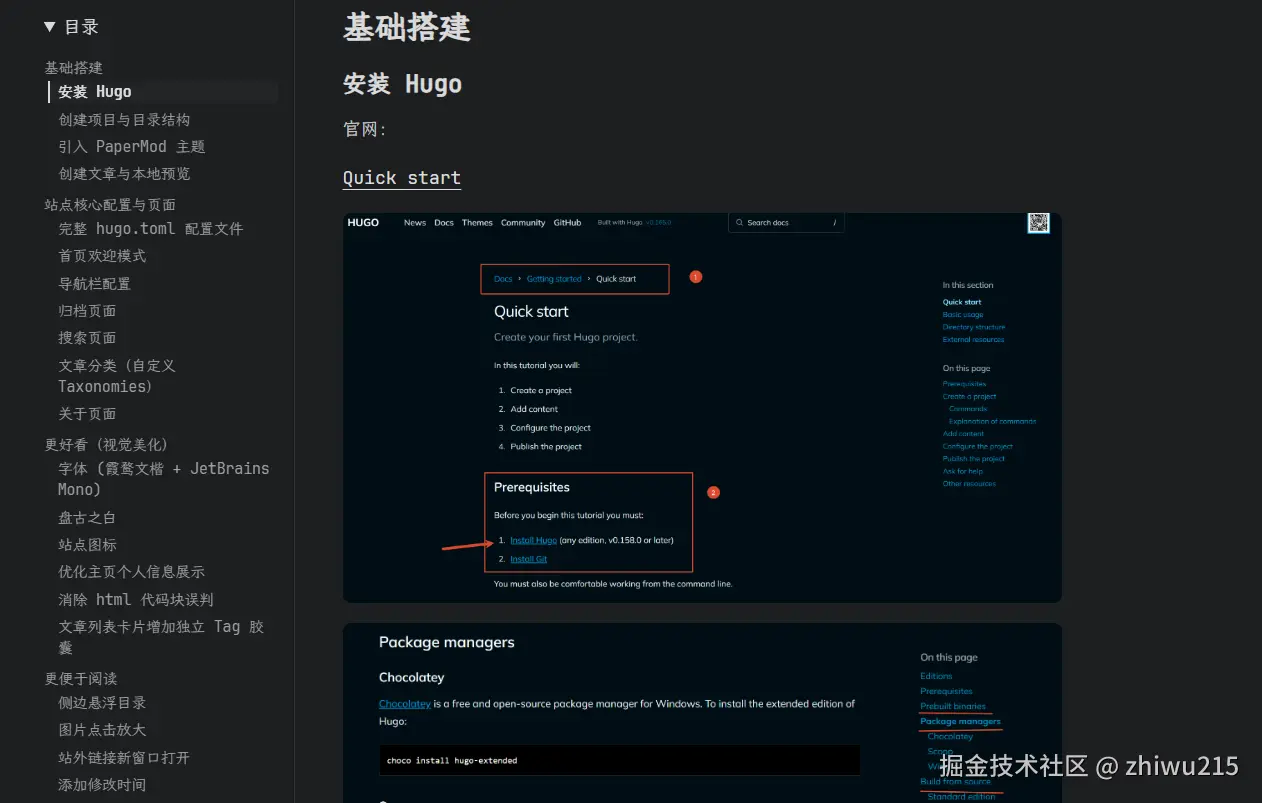This screenshot has width=1262, height=803.
Task: Jump to 站点核心配置与页面 section
Action: click(110, 205)
